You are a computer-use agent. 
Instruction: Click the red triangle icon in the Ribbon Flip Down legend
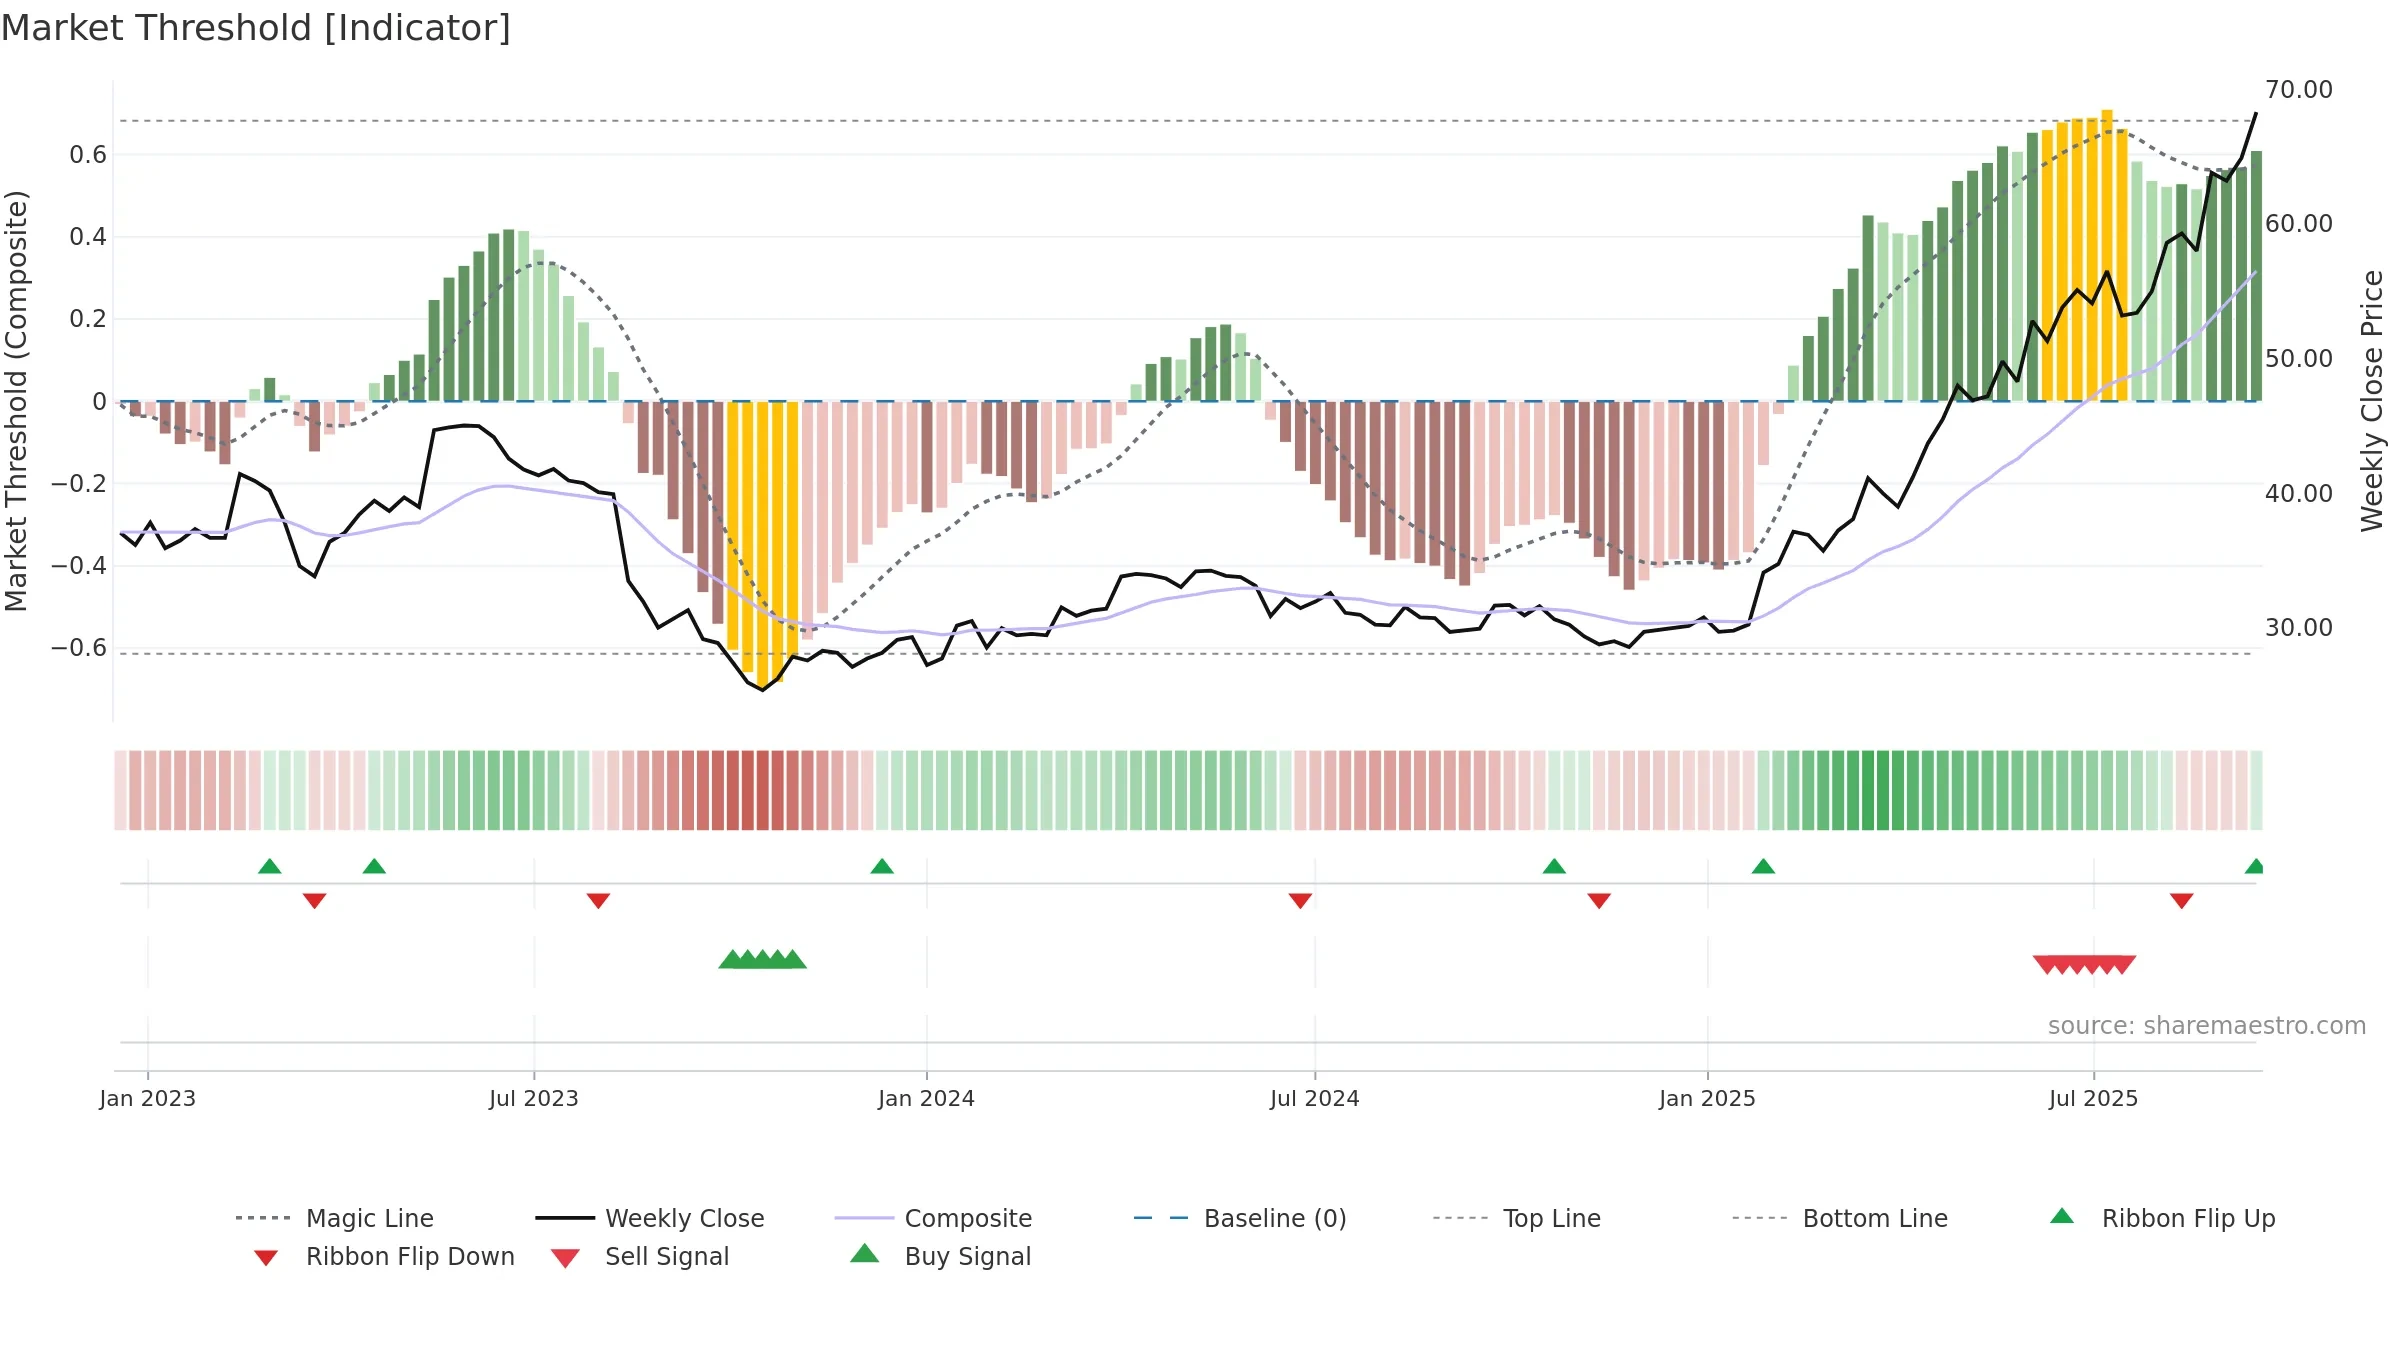click(x=266, y=1257)
